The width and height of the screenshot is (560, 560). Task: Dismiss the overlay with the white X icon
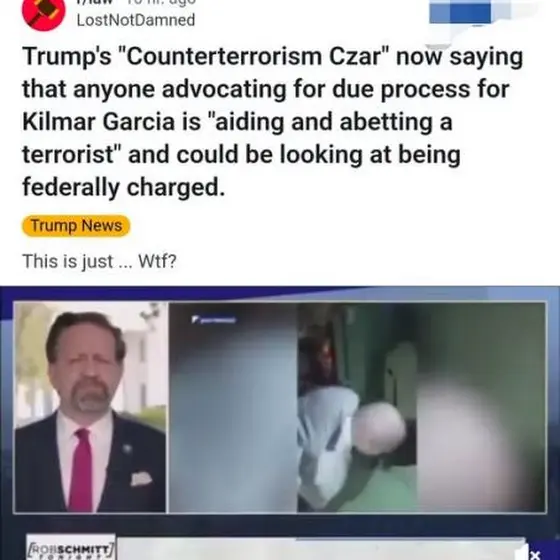pyautogui.click(x=535, y=555)
